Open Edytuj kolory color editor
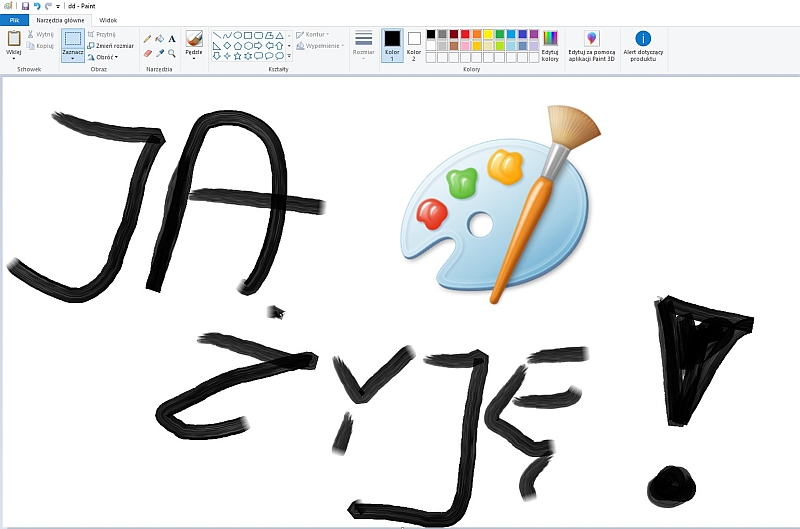The image size is (800, 529). tap(550, 46)
